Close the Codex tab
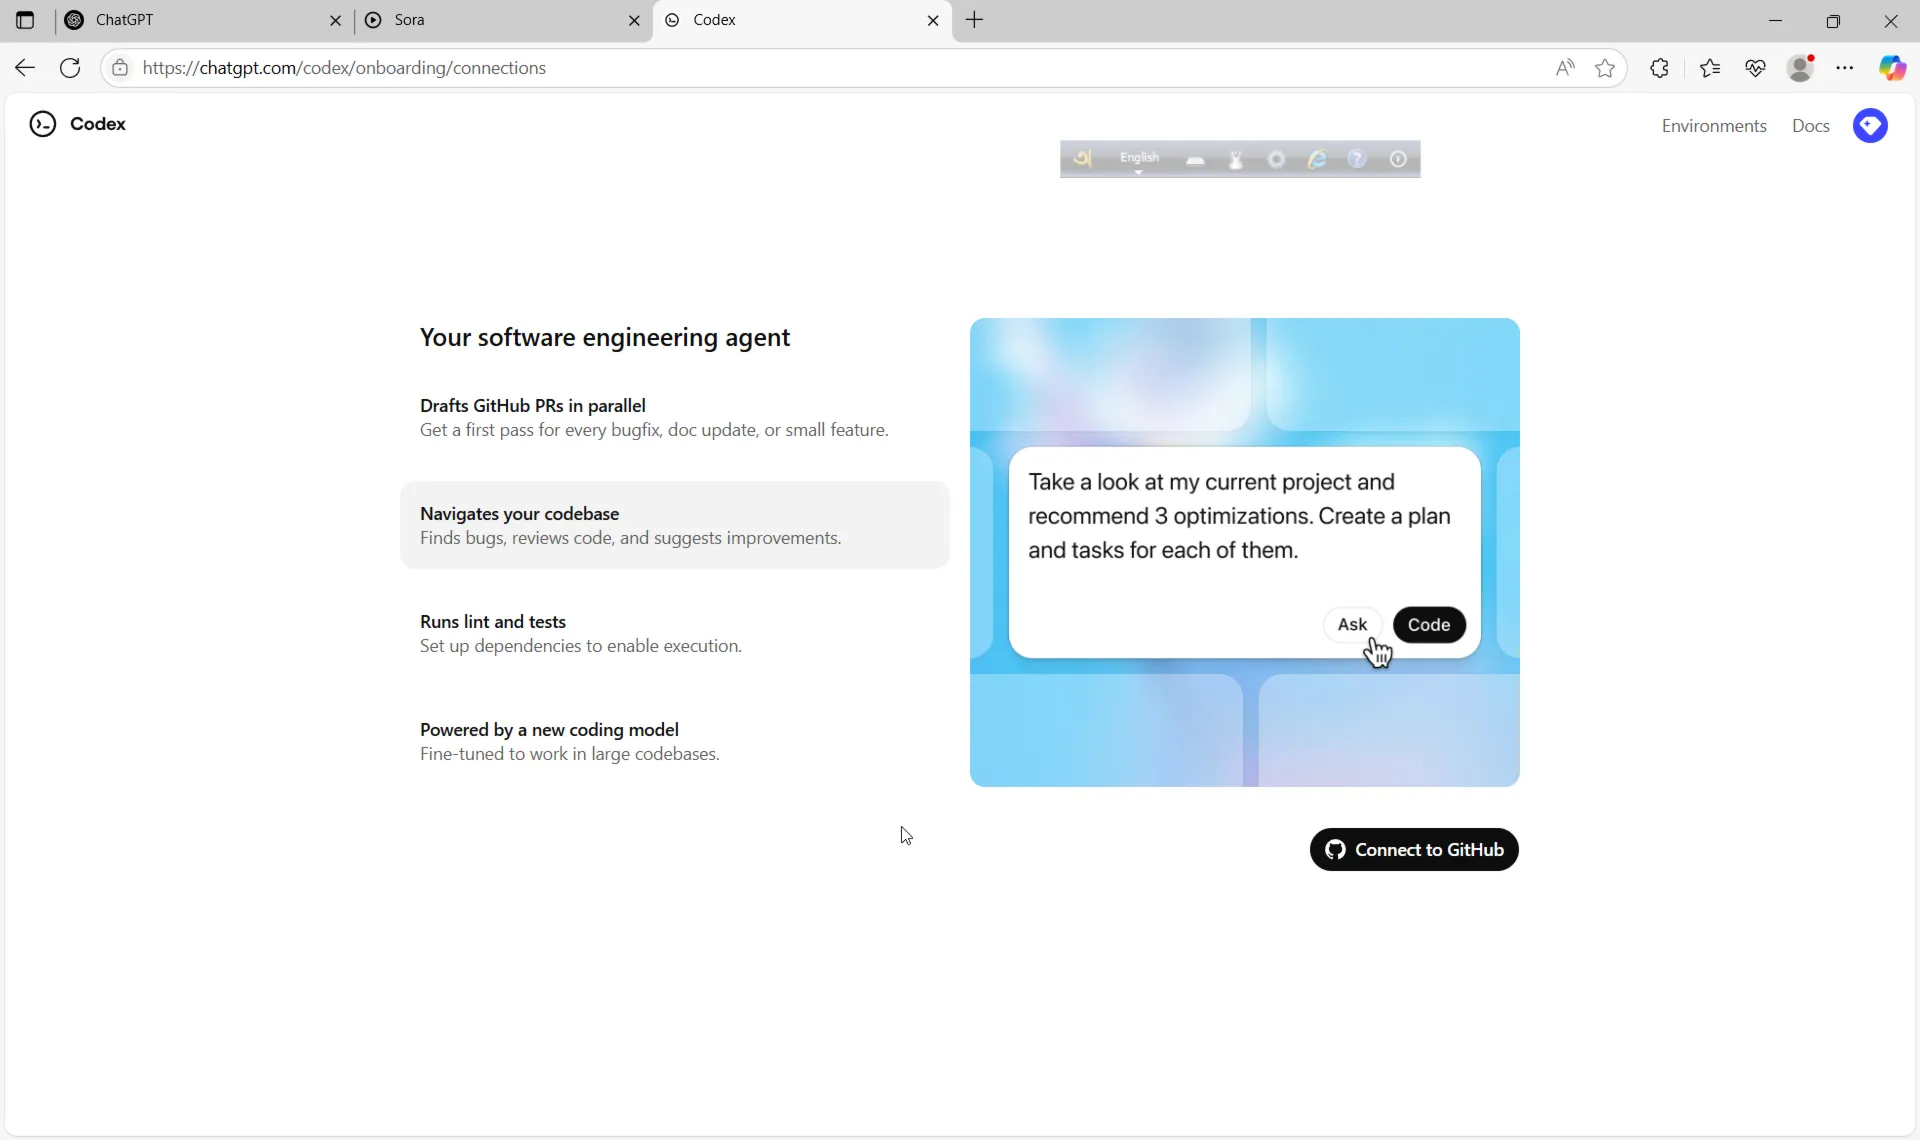The image size is (1920, 1140). pos(933,20)
